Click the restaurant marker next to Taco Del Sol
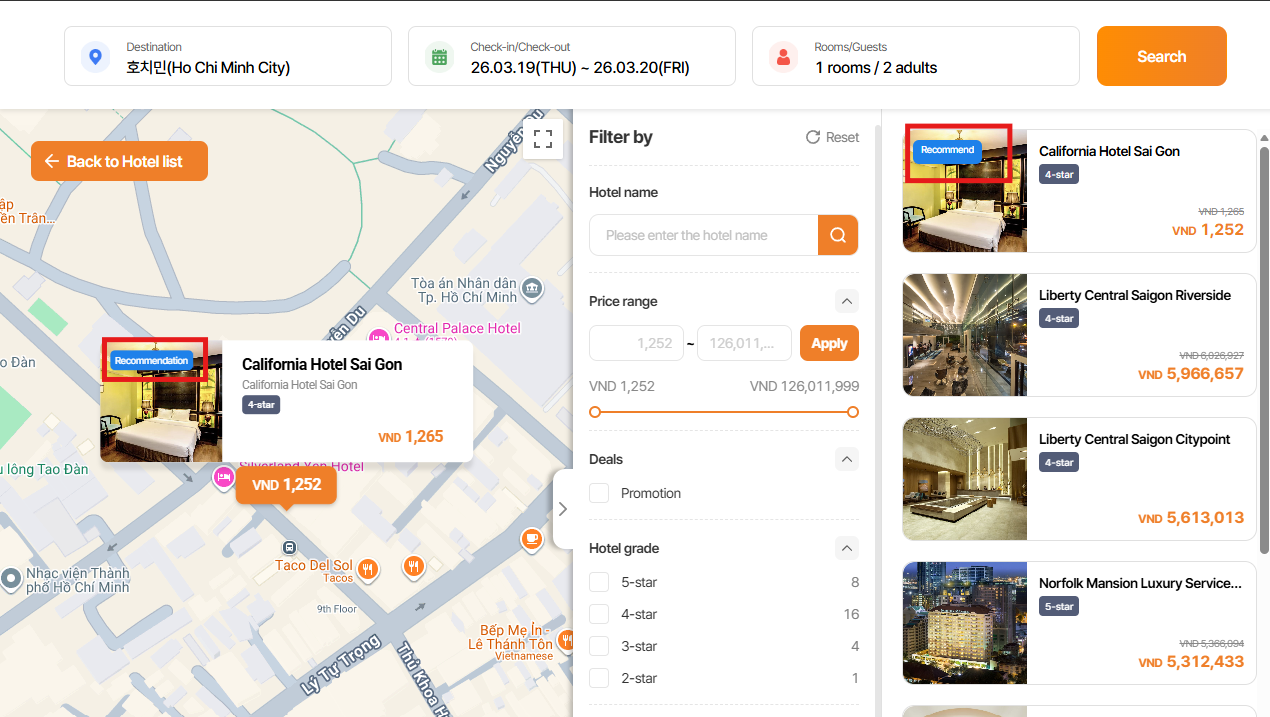The width and height of the screenshot is (1270, 717). [x=414, y=568]
